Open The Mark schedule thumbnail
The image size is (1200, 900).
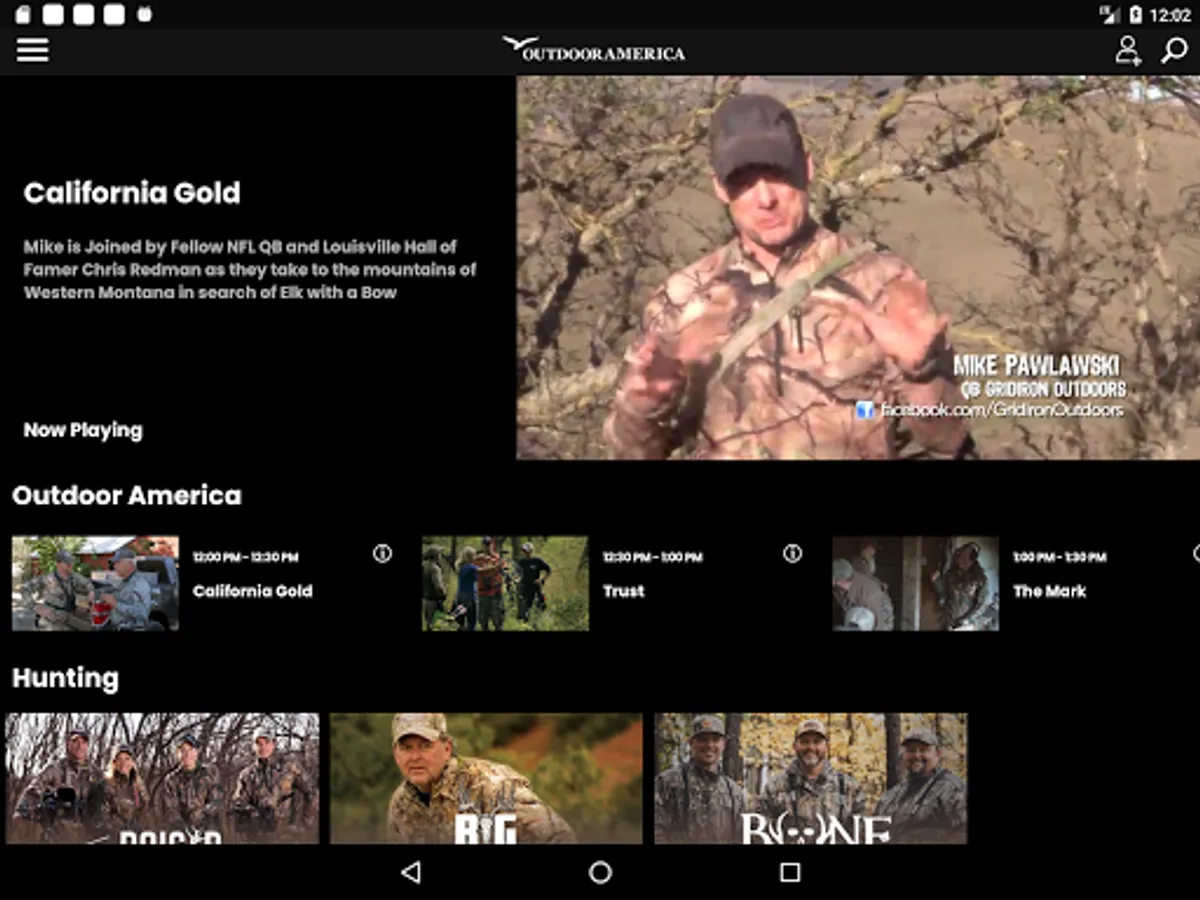(x=915, y=583)
